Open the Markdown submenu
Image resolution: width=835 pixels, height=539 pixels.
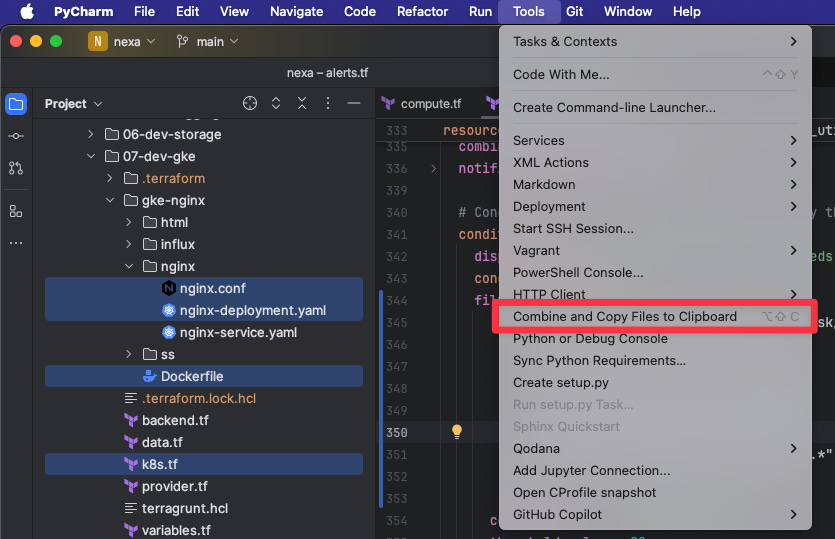(x=655, y=185)
